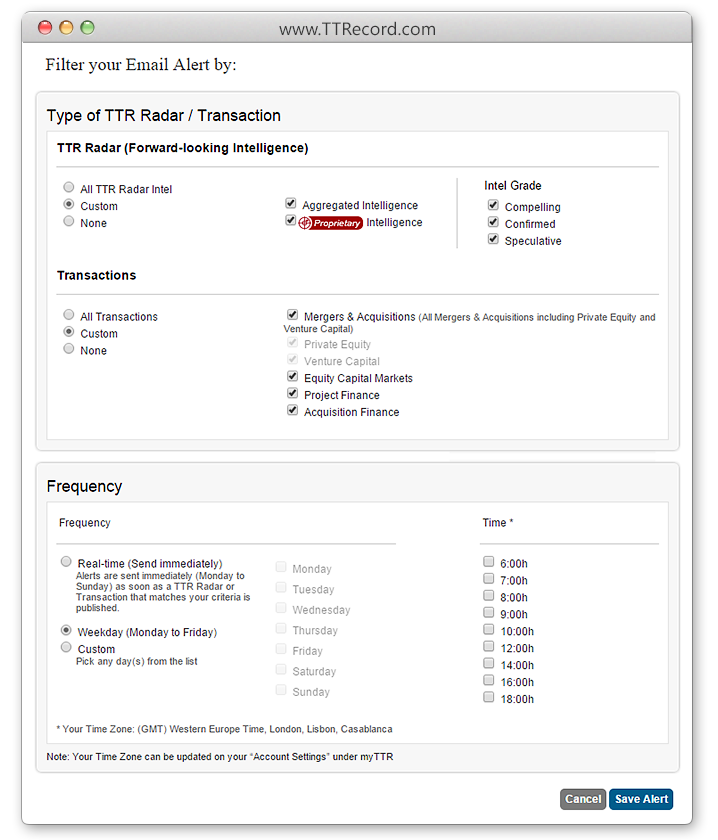Select All Transactions radio button
This screenshot has height=840, width=718.
tap(69, 314)
